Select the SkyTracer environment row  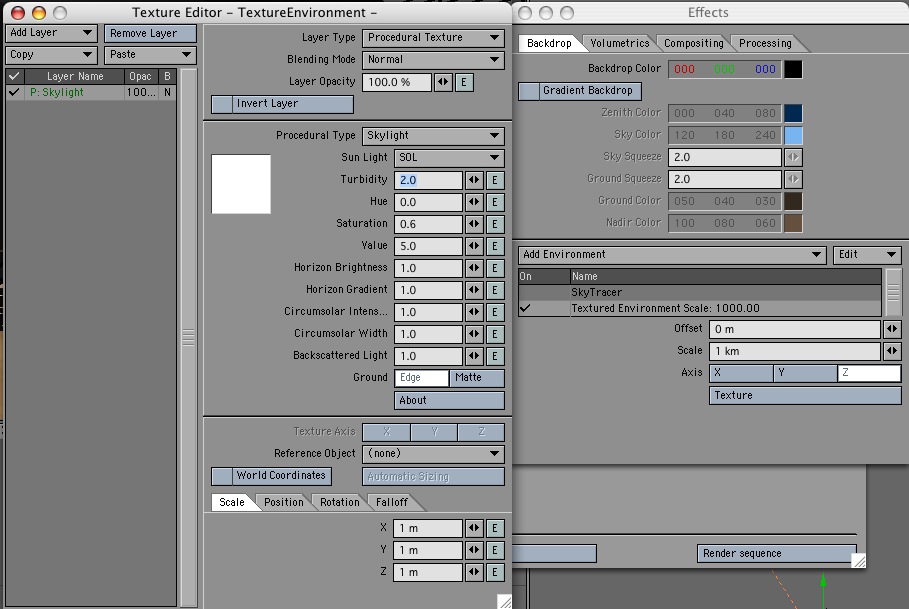pos(700,293)
